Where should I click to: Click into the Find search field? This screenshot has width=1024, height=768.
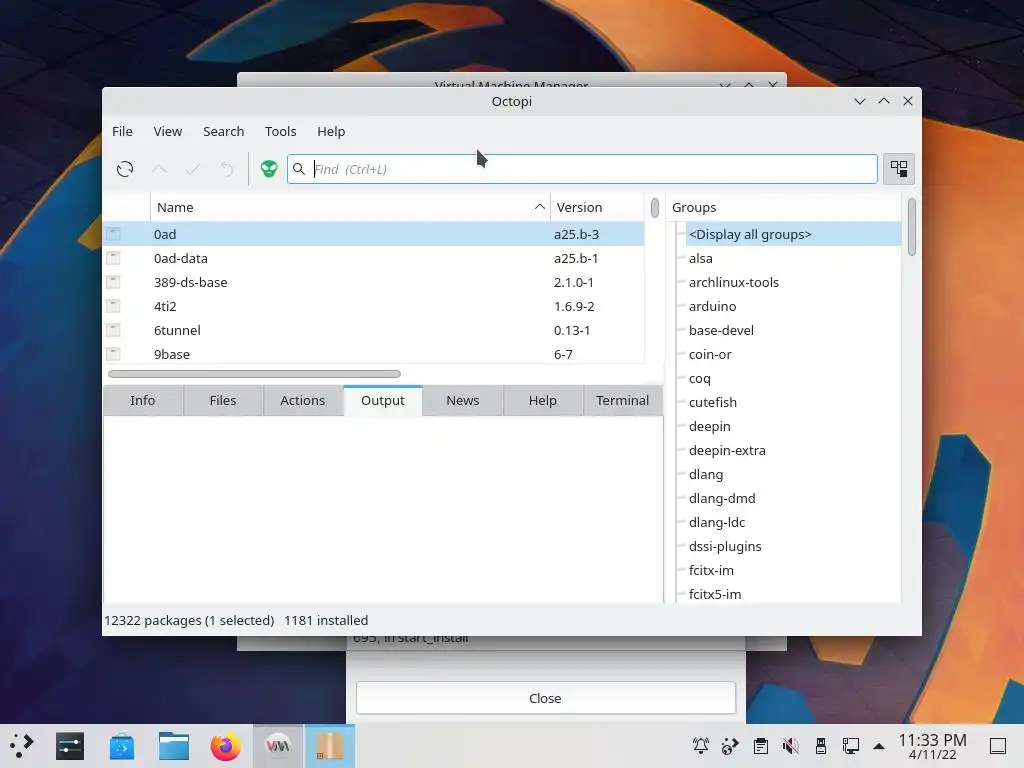[582, 169]
